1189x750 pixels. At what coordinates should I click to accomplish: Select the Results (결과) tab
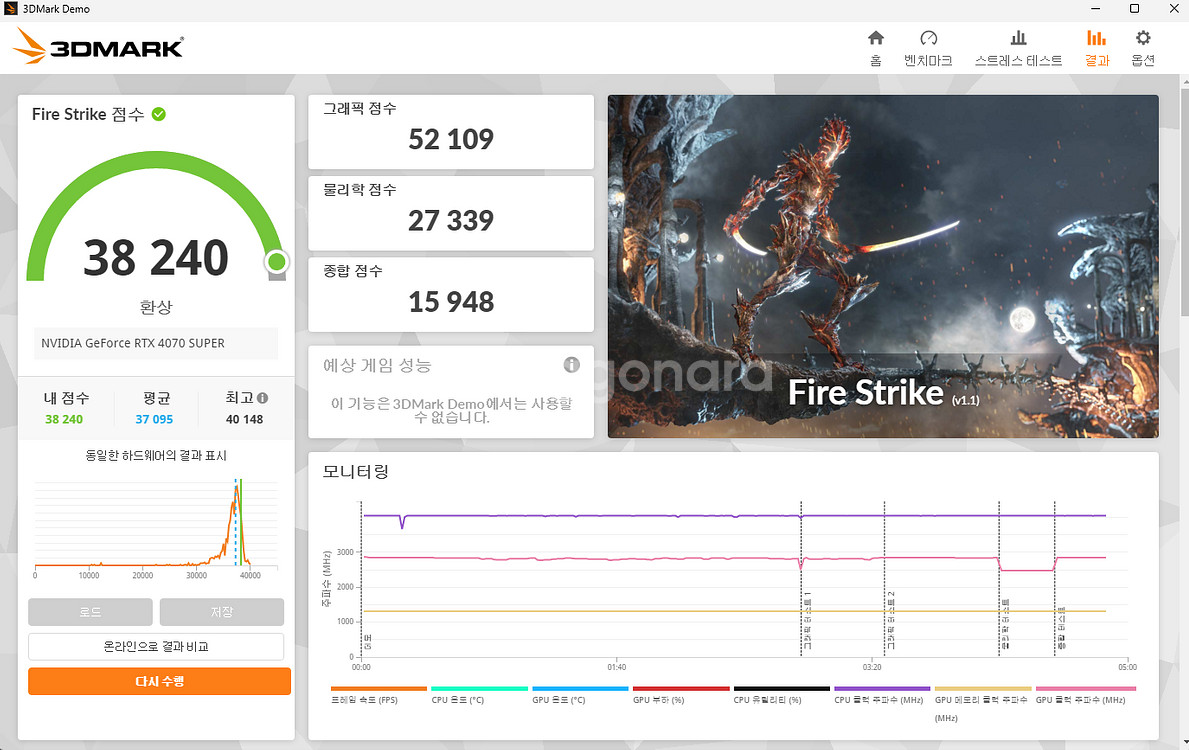tap(1096, 48)
